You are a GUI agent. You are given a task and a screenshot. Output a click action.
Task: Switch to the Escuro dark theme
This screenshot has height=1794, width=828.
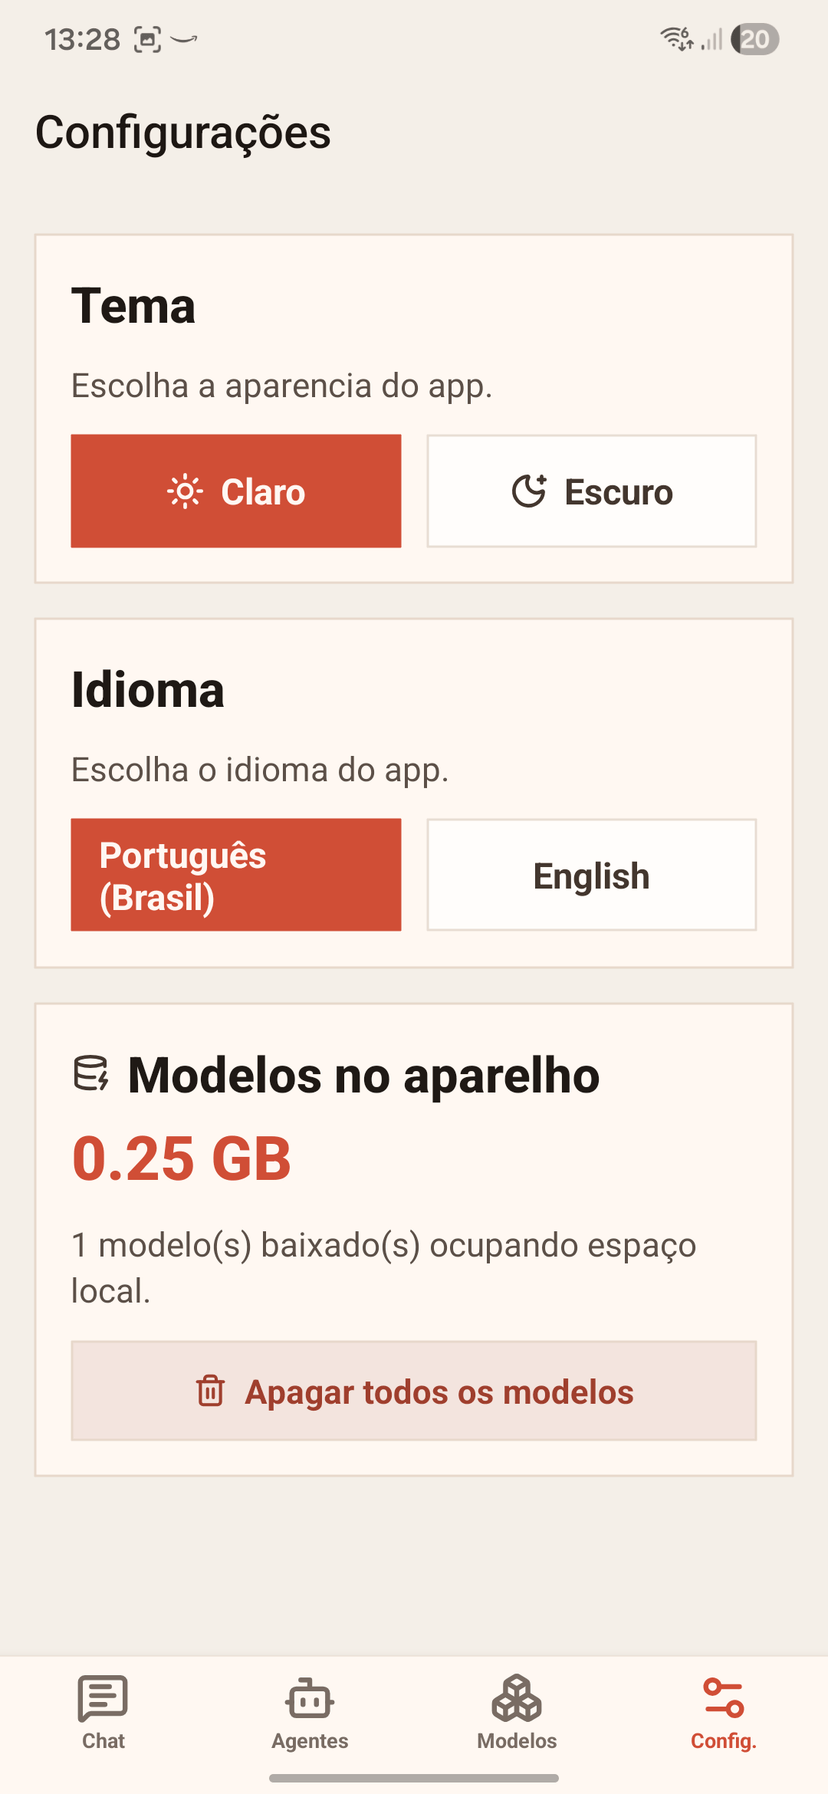pos(592,491)
